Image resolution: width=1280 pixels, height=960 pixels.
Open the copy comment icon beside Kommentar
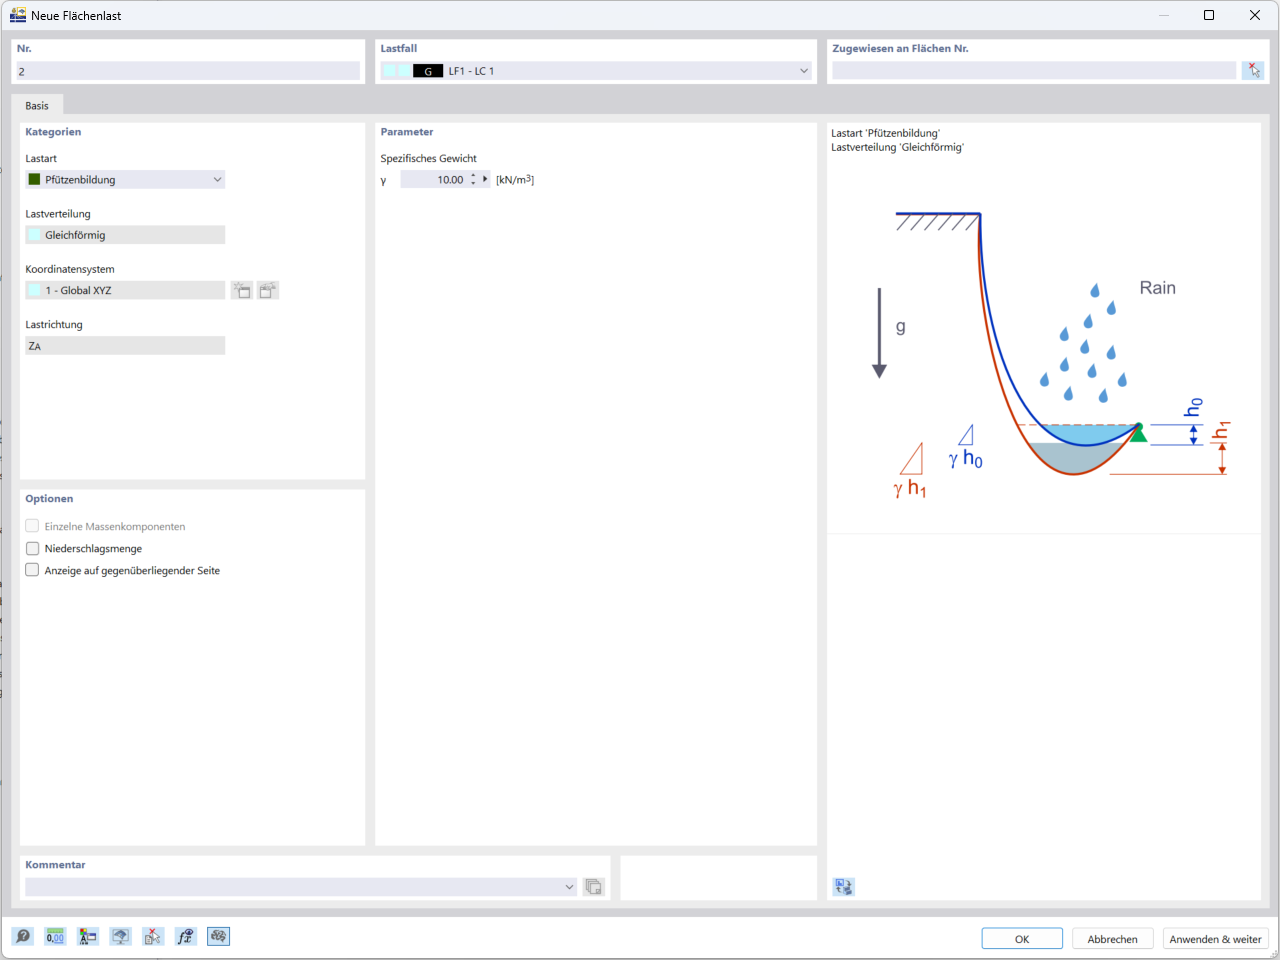[593, 886]
